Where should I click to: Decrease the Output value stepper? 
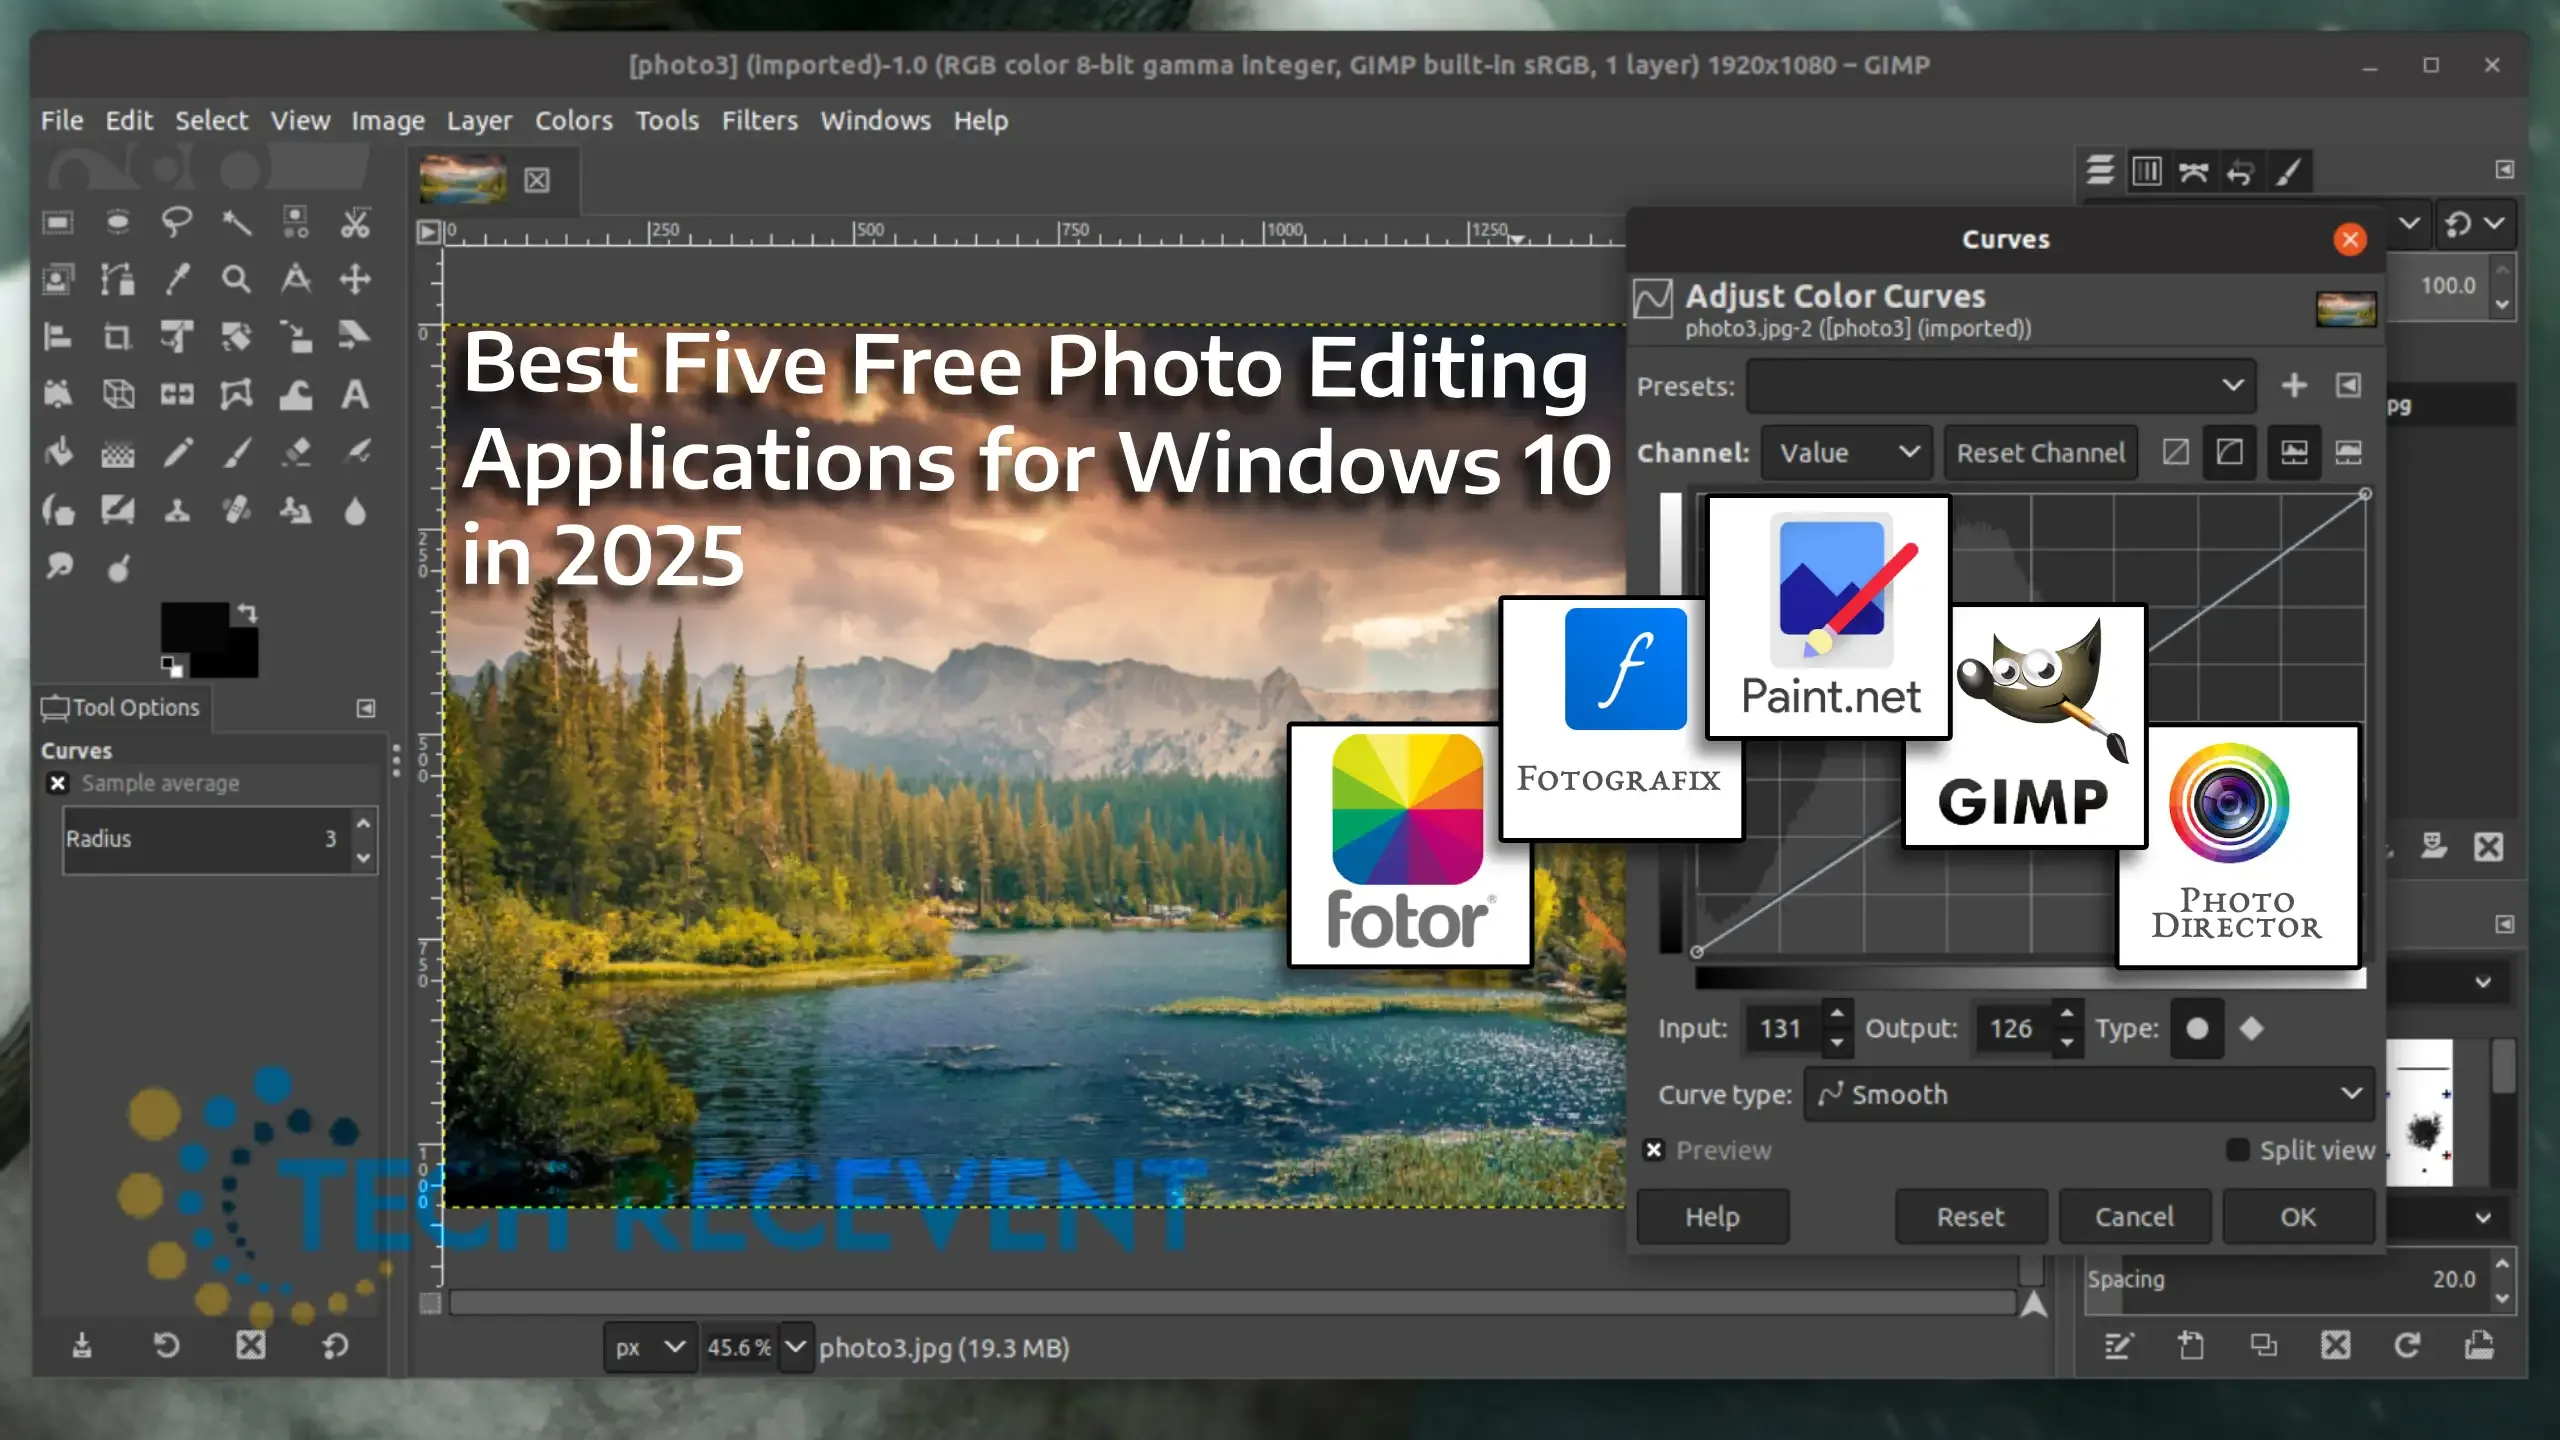coord(2067,1043)
